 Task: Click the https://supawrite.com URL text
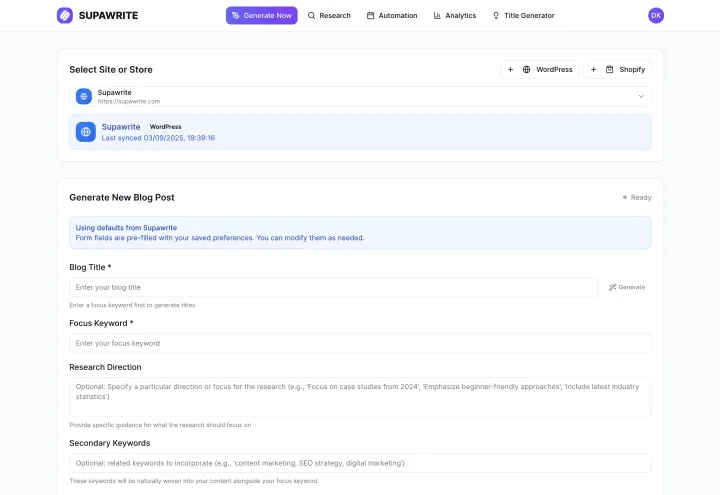point(129,101)
